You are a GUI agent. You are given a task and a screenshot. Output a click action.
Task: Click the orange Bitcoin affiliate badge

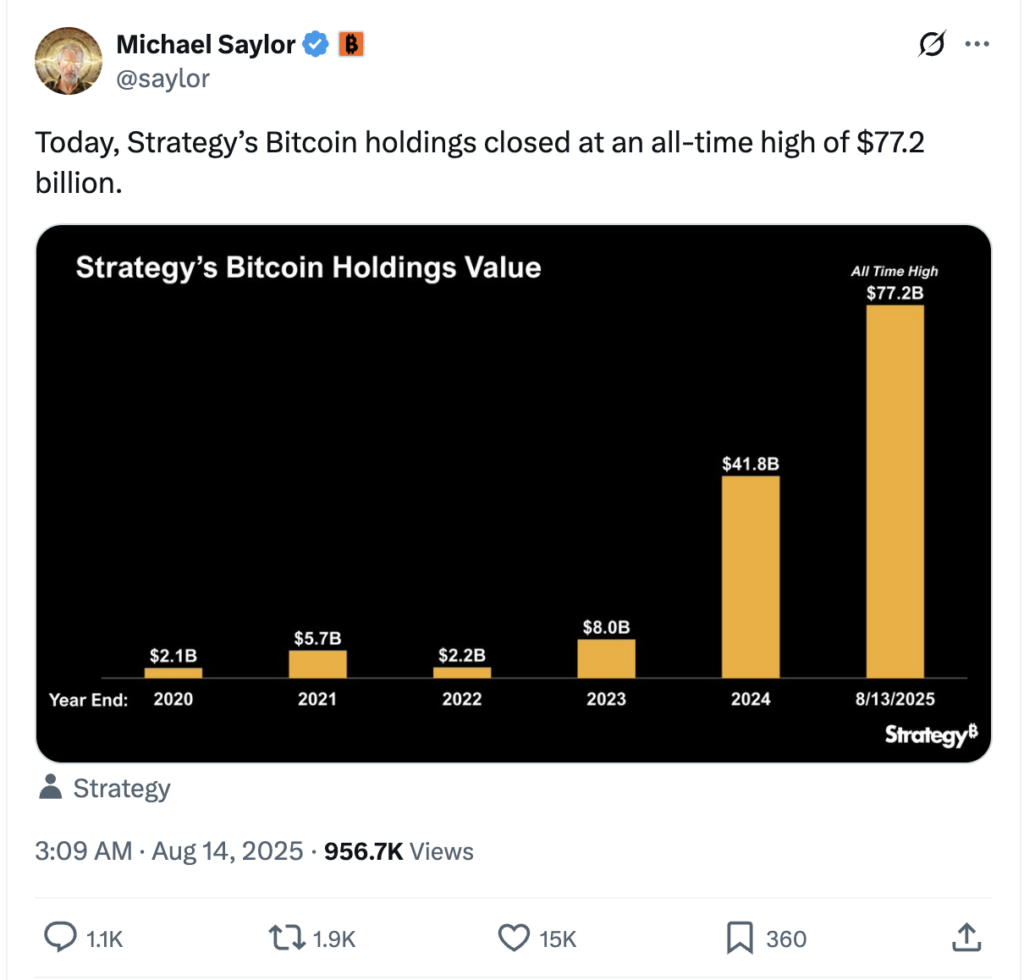(x=350, y=44)
